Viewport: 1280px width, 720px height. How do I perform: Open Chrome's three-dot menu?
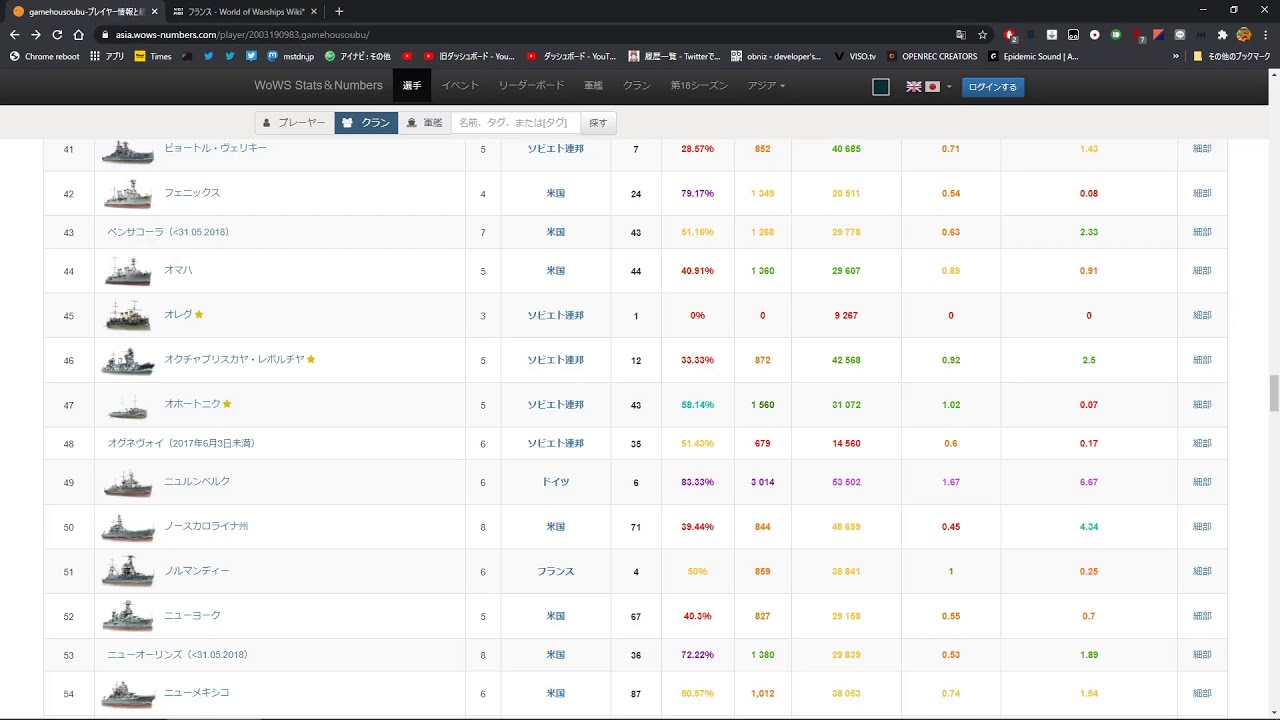1264,34
